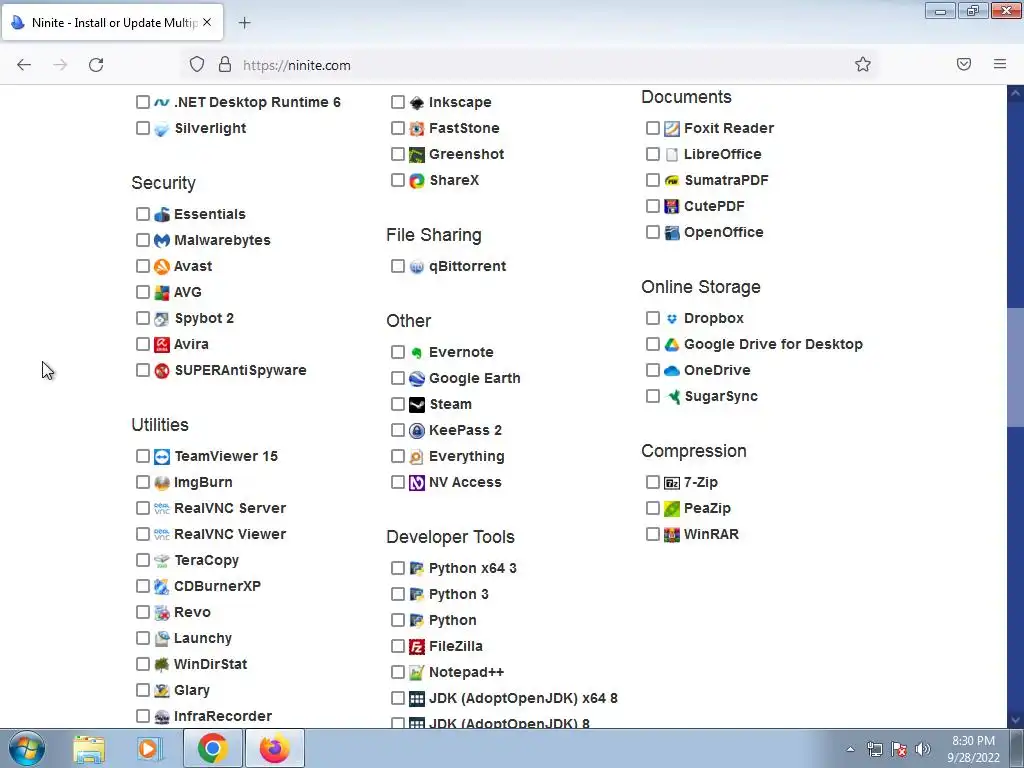Close the Ninite tab
The width and height of the screenshot is (1024, 768).
pos(207,22)
